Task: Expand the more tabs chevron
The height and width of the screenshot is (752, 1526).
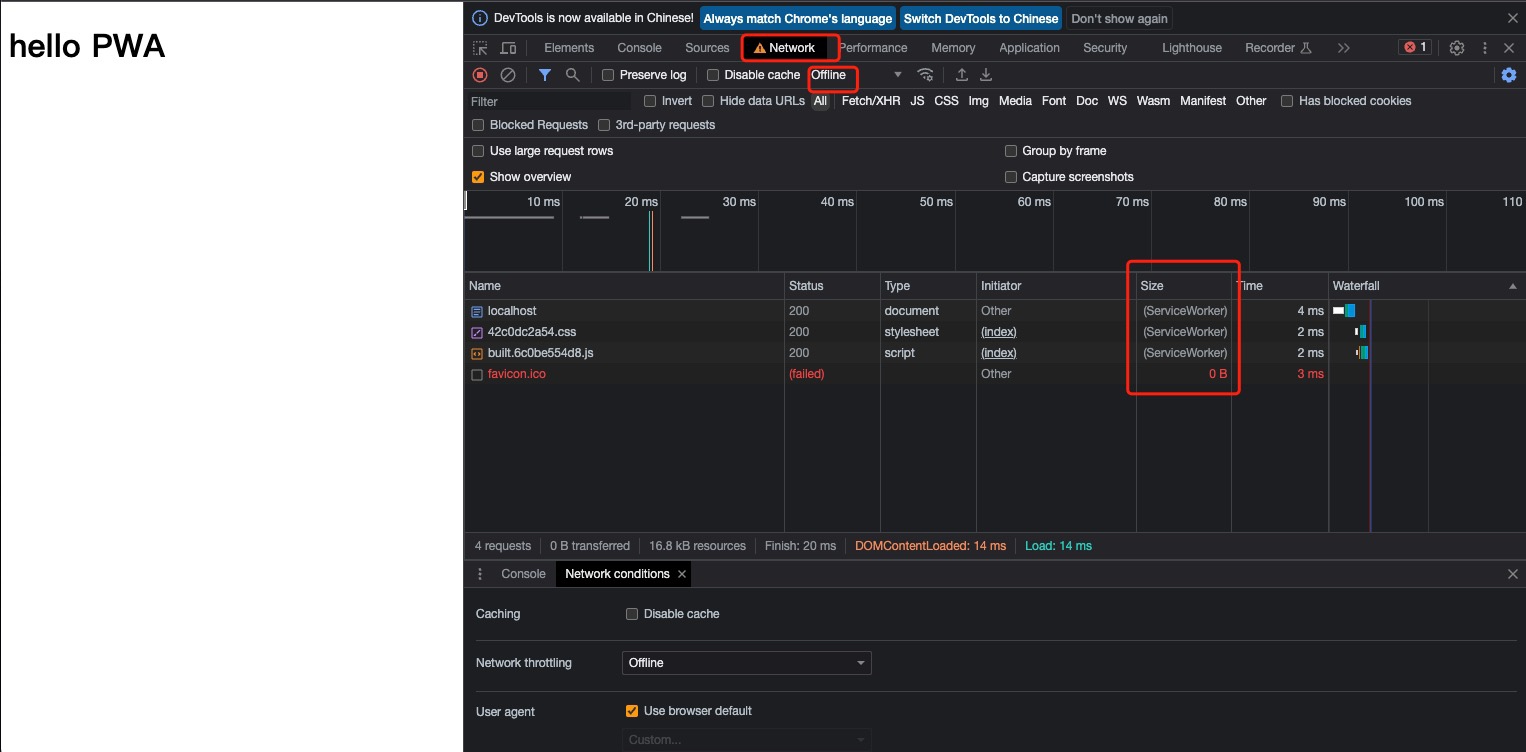Action: [1343, 48]
